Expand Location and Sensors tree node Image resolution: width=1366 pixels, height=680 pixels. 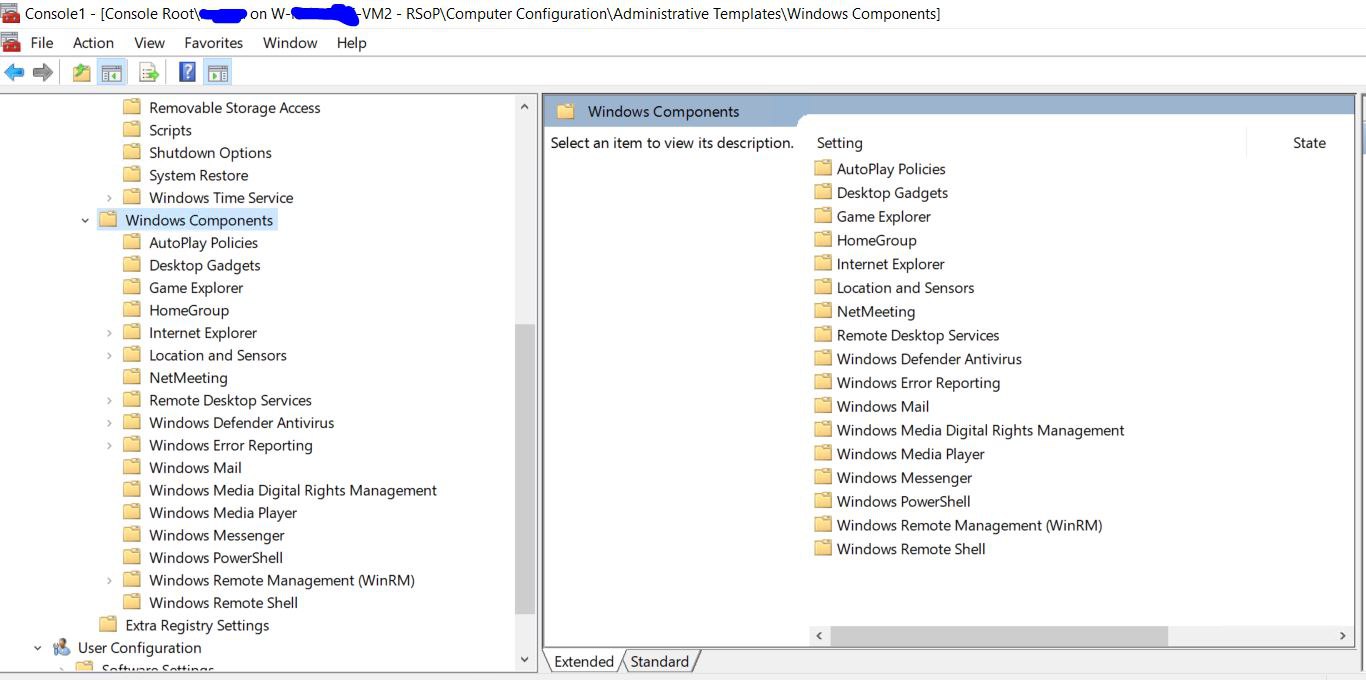109,355
